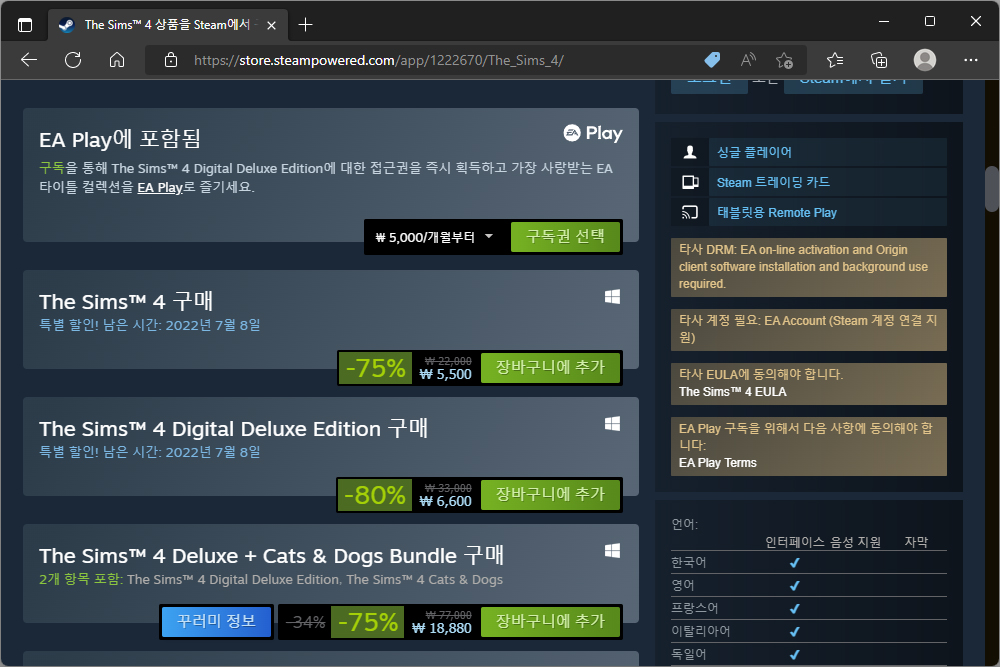Screen dimensions: 1000x667
Task: Reload the Steam store page
Action: [x=73, y=61]
